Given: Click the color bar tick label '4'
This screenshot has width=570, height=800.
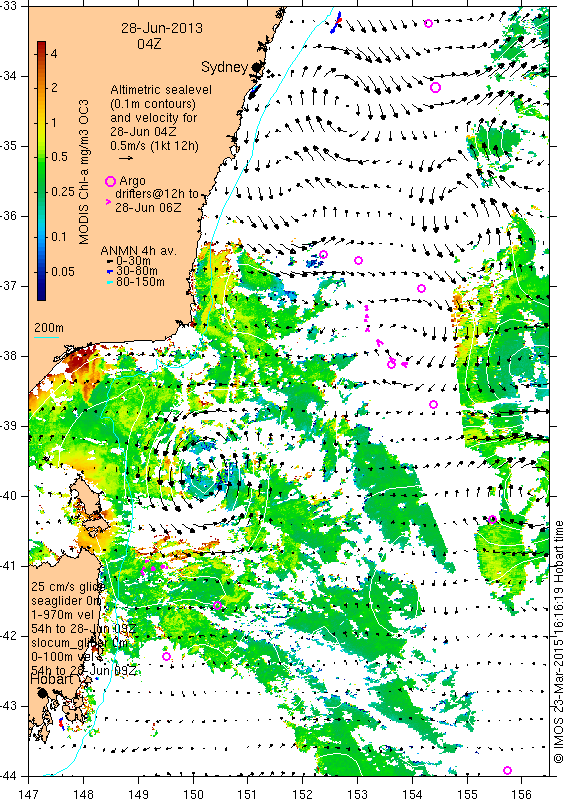Looking at the screenshot, I should pyautogui.click(x=54, y=54).
